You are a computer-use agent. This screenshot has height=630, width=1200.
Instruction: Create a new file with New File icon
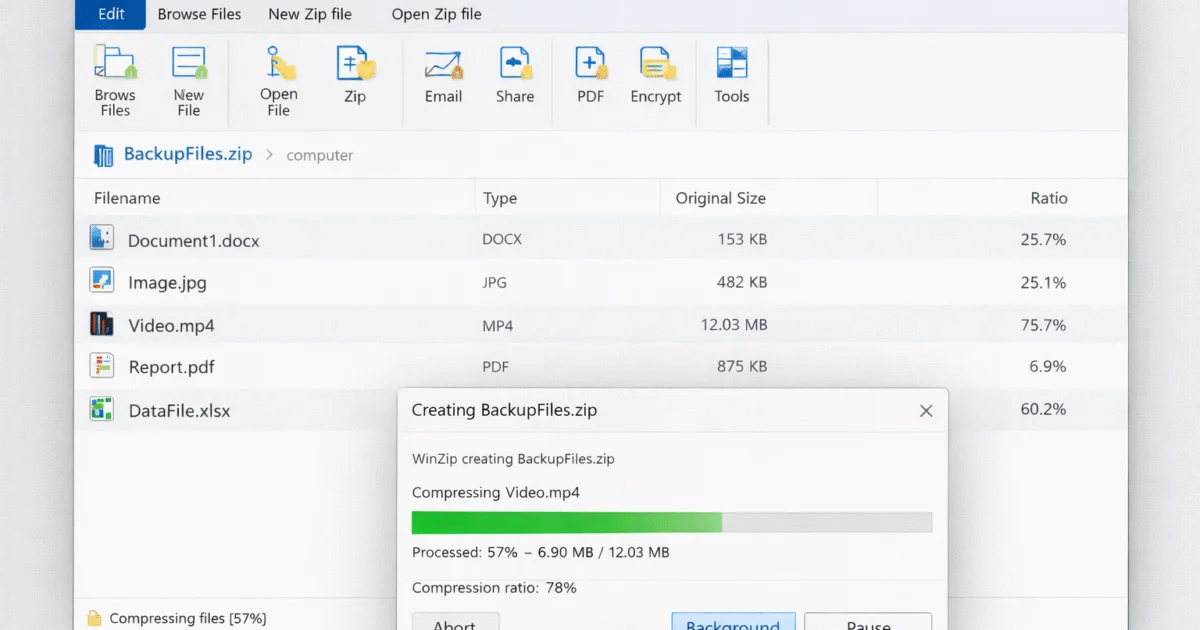189,63
